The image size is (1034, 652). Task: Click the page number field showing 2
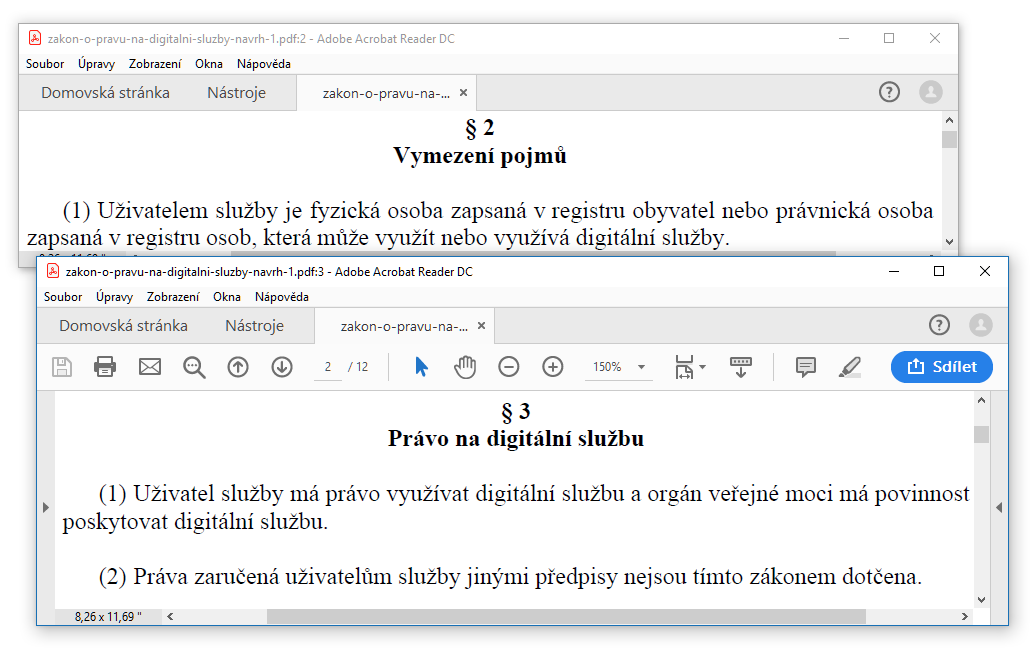[328, 367]
